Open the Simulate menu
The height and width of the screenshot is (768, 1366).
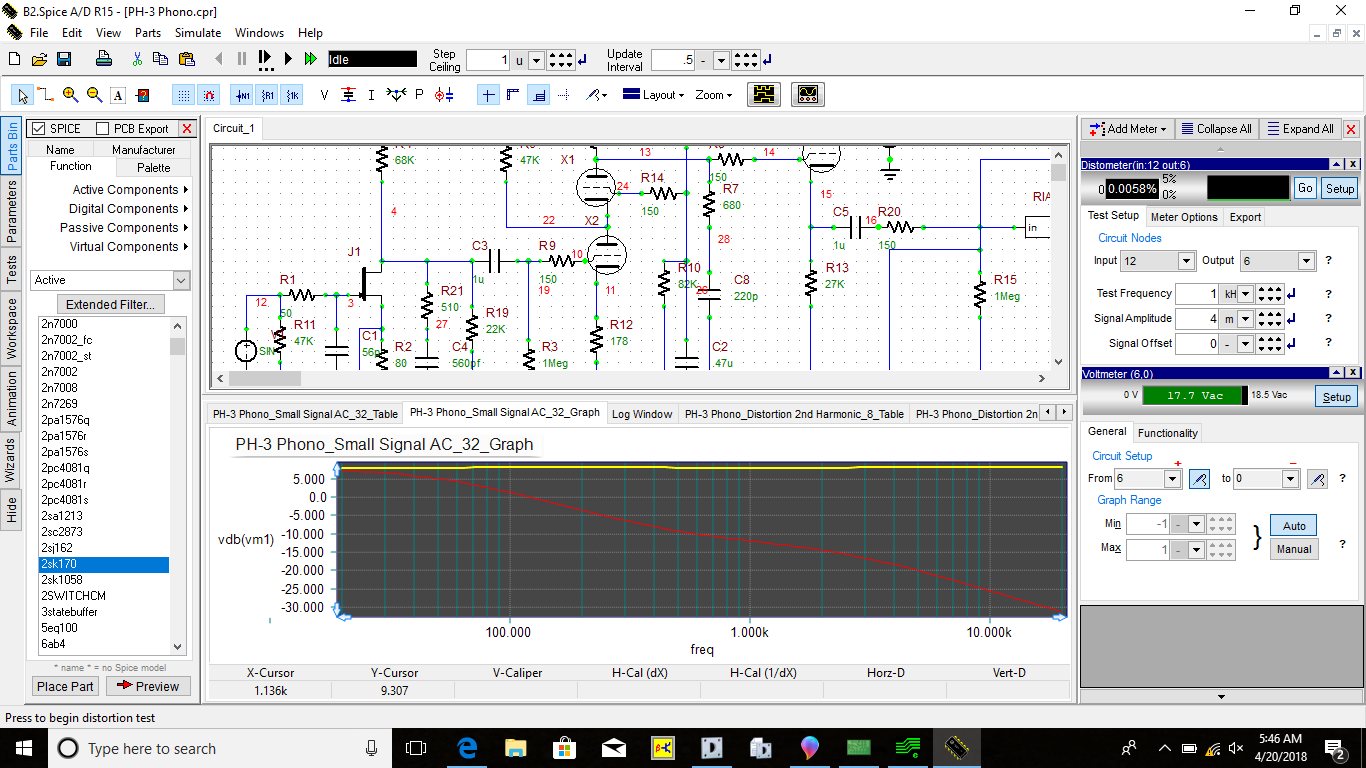(x=198, y=33)
